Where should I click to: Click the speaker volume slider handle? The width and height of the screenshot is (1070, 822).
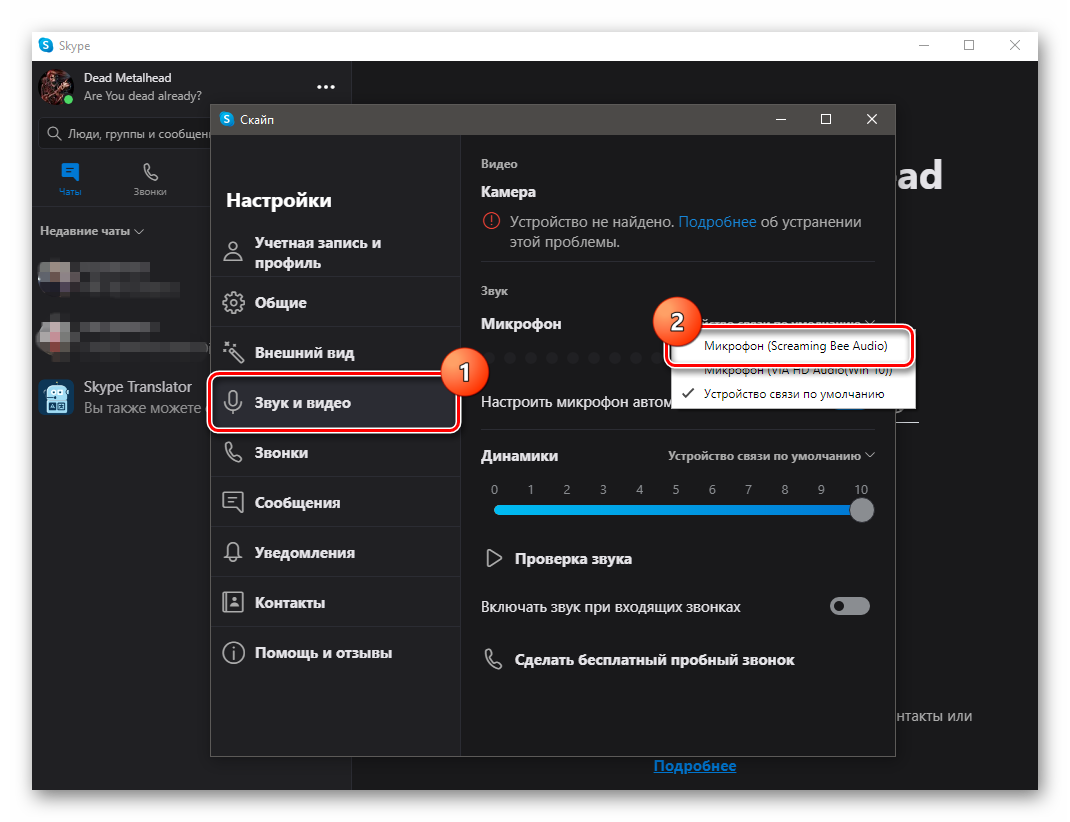pos(861,510)
